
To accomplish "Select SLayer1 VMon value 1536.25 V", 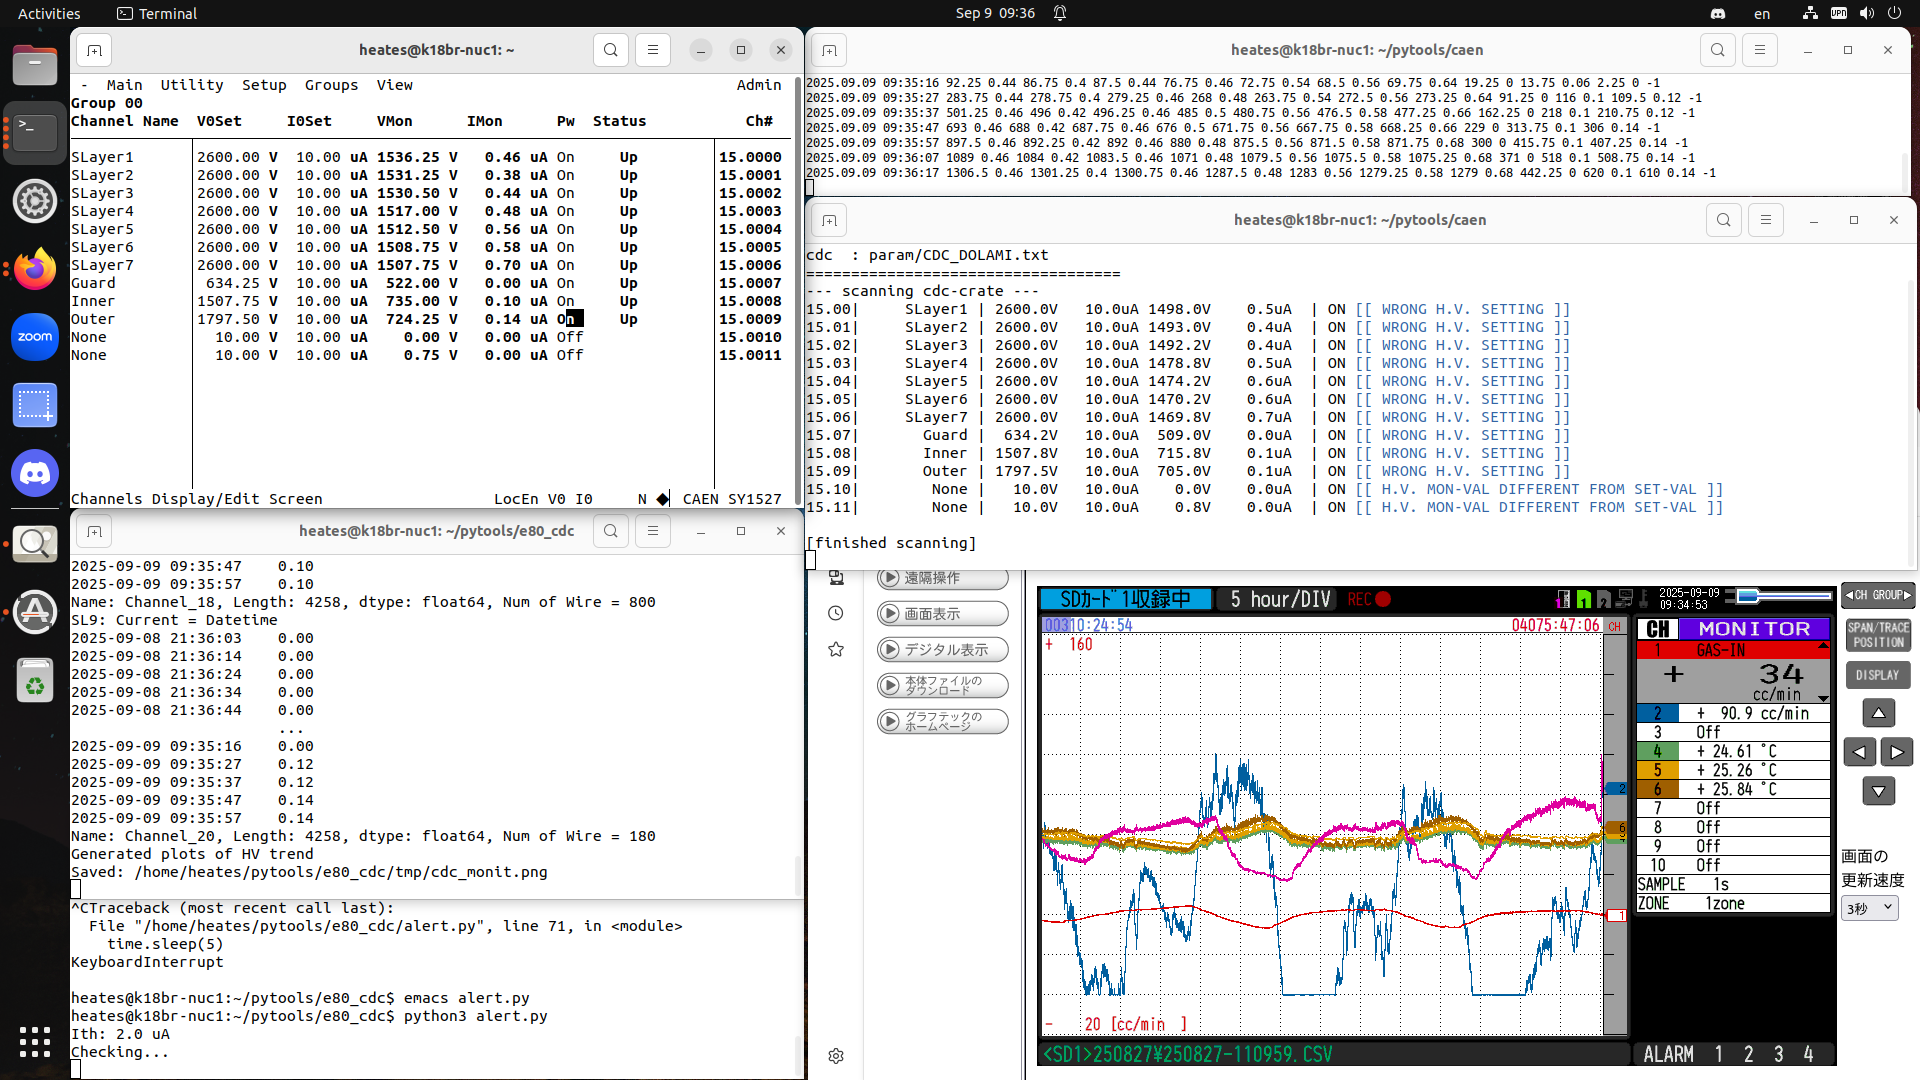I will click(x=417, y=157).
